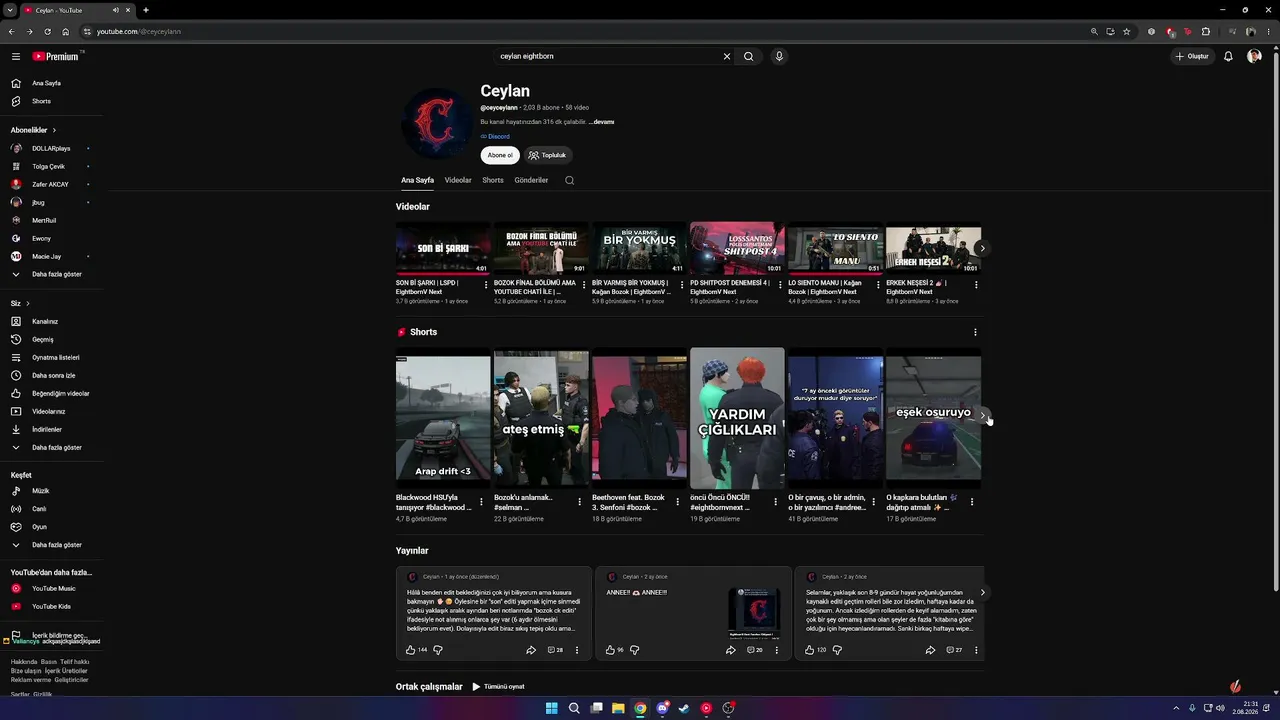This screenshot has height=720, width=1280.
Task: Expand channel description with ...devamı
Action: pos(601,122)
